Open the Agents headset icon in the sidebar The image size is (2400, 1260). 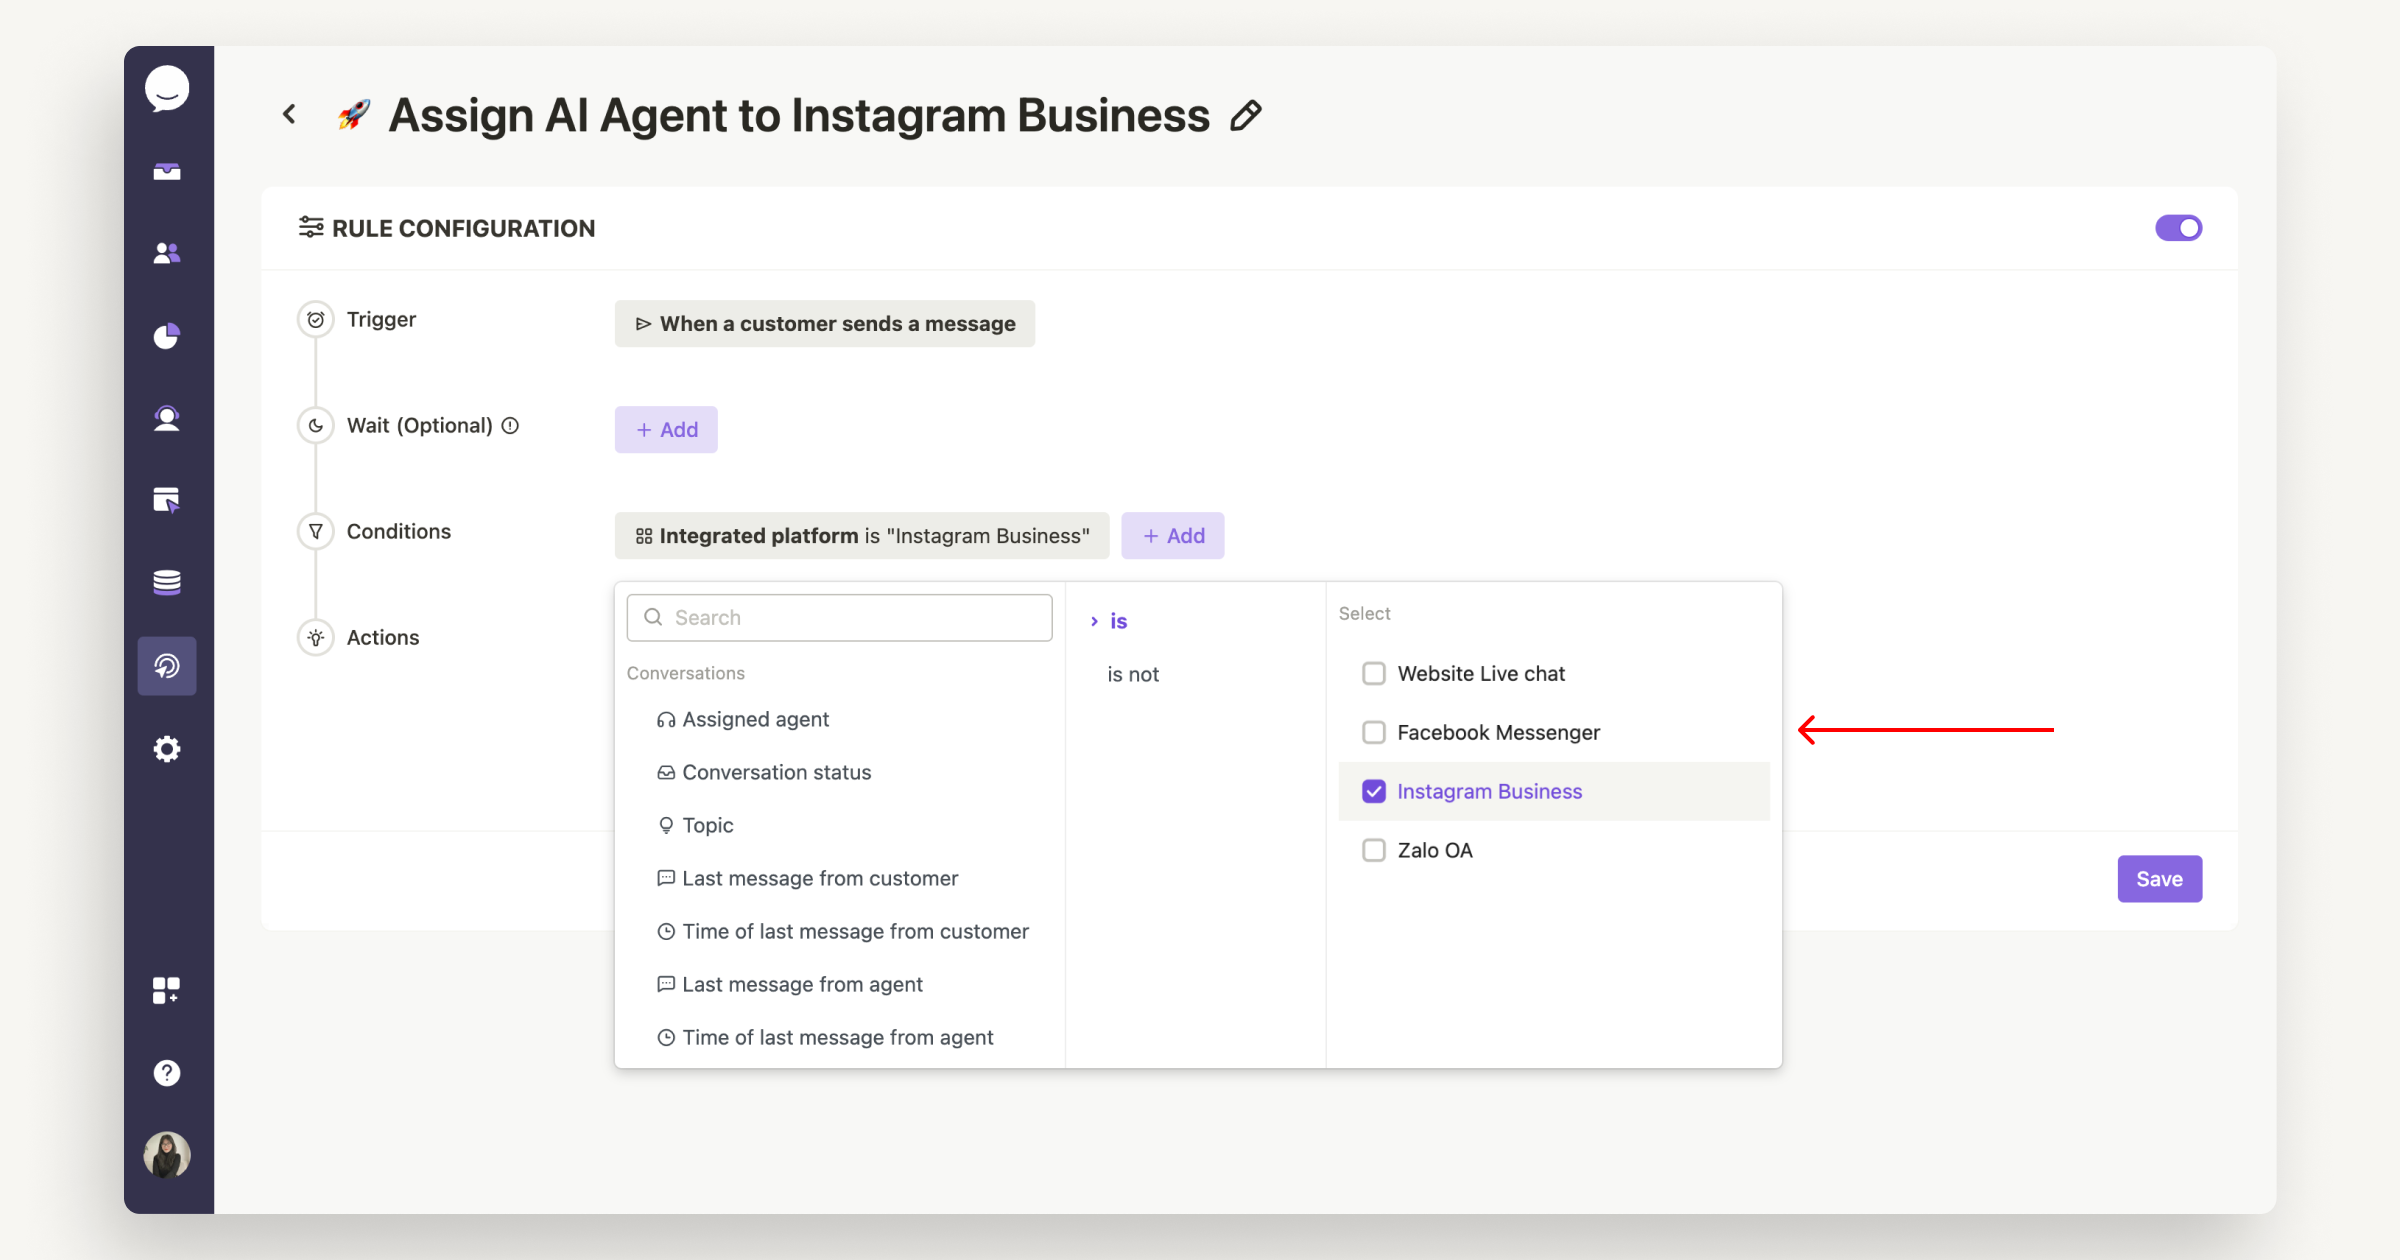(x=167, y=418)
